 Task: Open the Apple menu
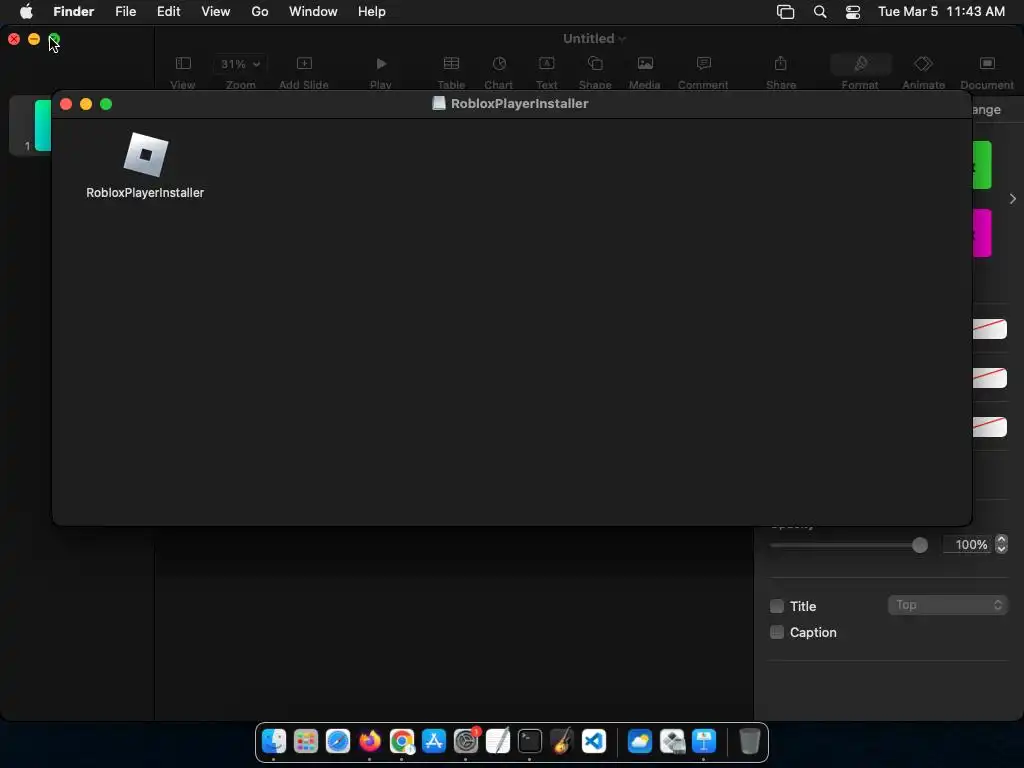(26, 12)
